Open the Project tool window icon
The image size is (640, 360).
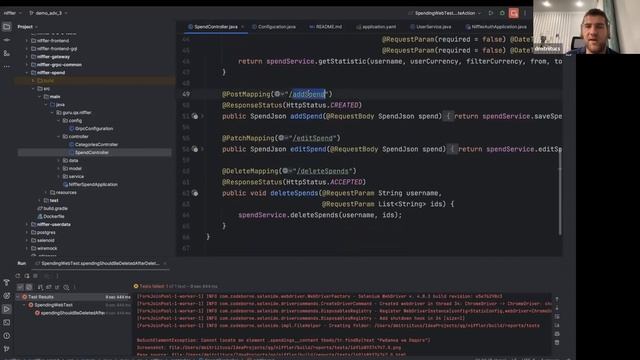pos(7,27)
